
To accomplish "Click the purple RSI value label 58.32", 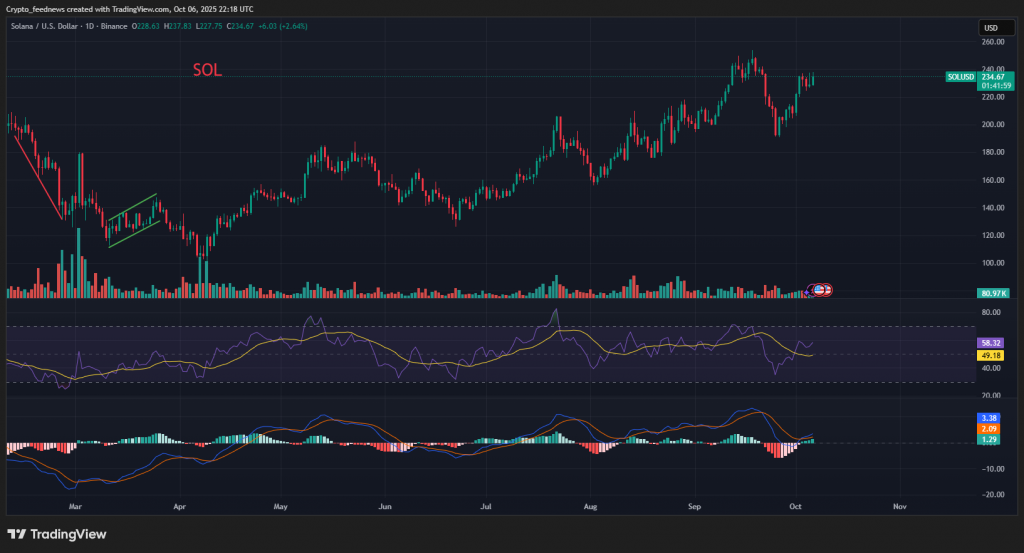I will pyautogui.click(x=991, y=343).
